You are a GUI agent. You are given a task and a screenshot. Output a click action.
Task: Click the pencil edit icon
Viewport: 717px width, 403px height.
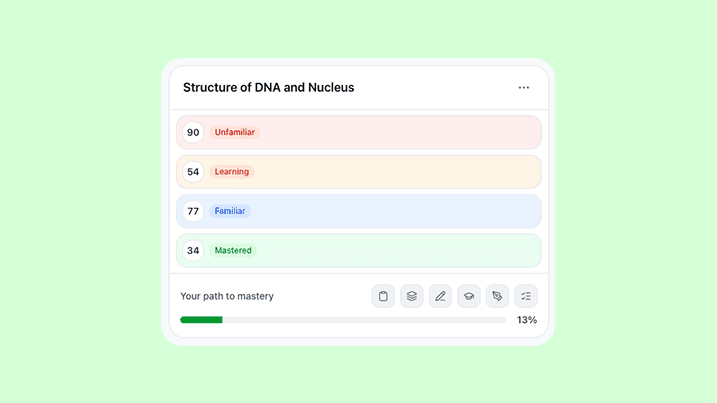click(440, 296)
